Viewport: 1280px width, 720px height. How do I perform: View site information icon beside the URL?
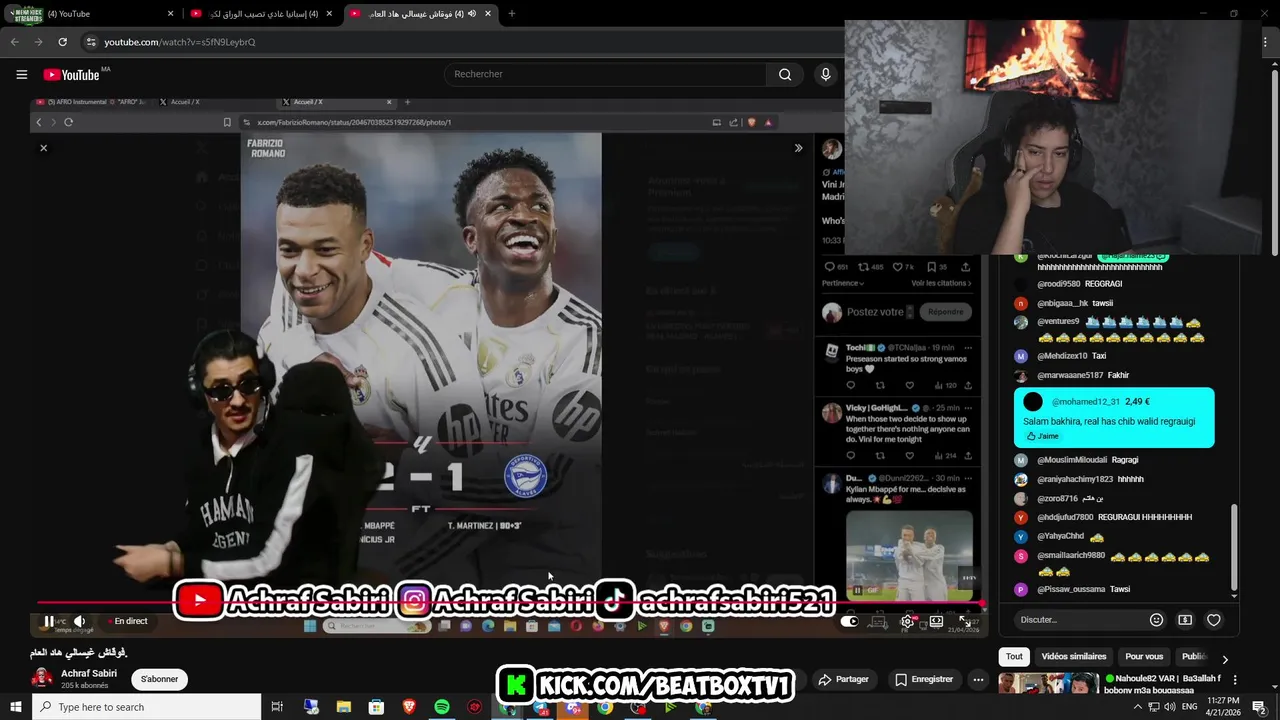click(91, 42)
